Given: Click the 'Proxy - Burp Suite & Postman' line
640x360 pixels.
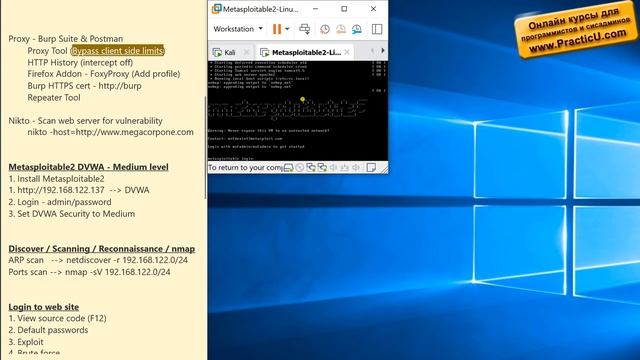Looking at the screenshot, I should point(65,39).
